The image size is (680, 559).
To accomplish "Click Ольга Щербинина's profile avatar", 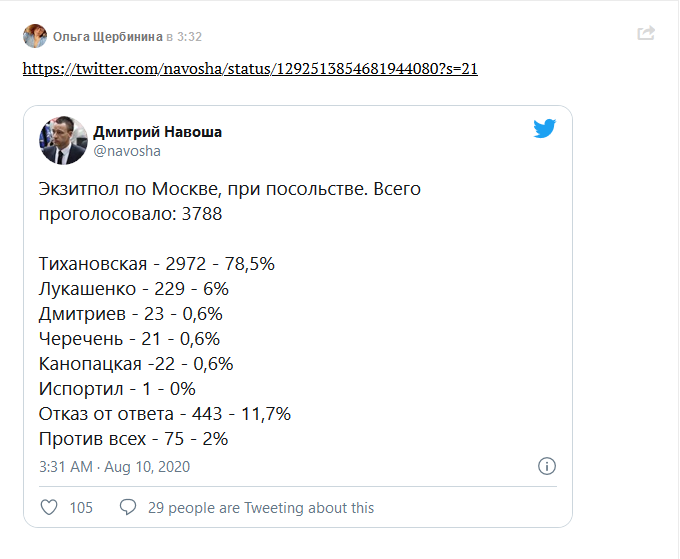I will tap(35, 36).
